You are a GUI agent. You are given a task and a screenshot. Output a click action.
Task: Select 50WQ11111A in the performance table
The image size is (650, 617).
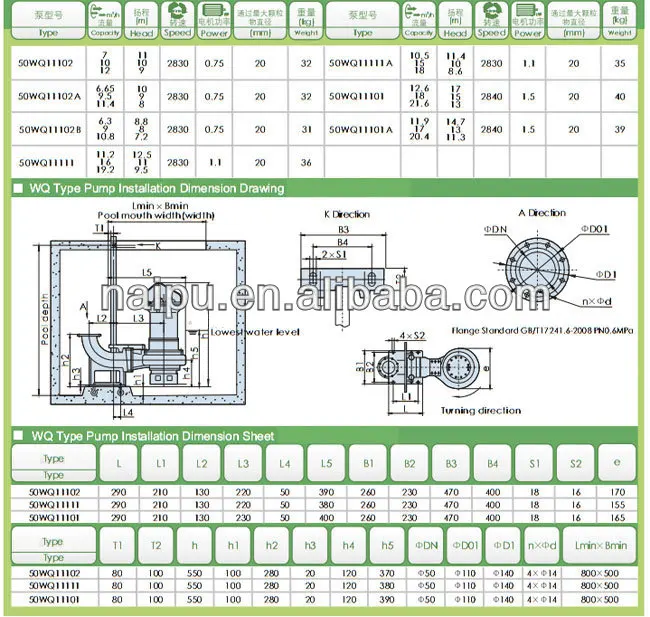coord(361,63)
